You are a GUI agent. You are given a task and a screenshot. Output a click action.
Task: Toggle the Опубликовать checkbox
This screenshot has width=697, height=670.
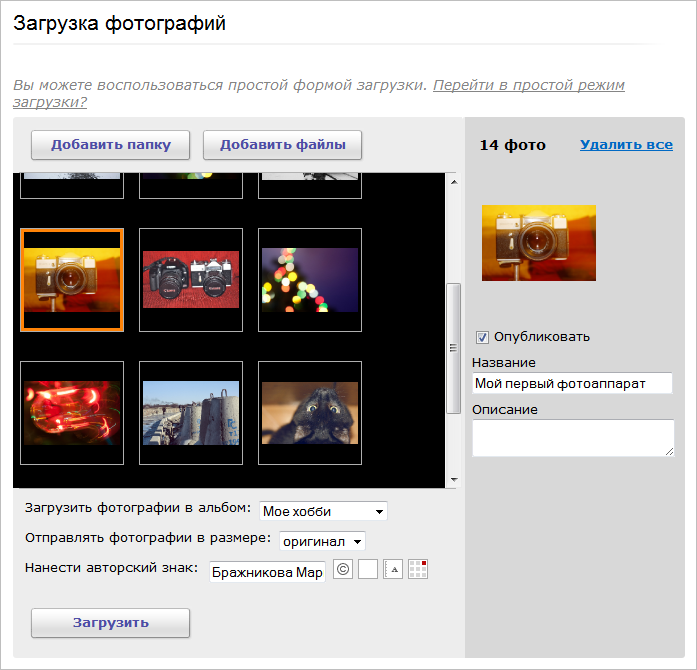click(x=482, y=337)
